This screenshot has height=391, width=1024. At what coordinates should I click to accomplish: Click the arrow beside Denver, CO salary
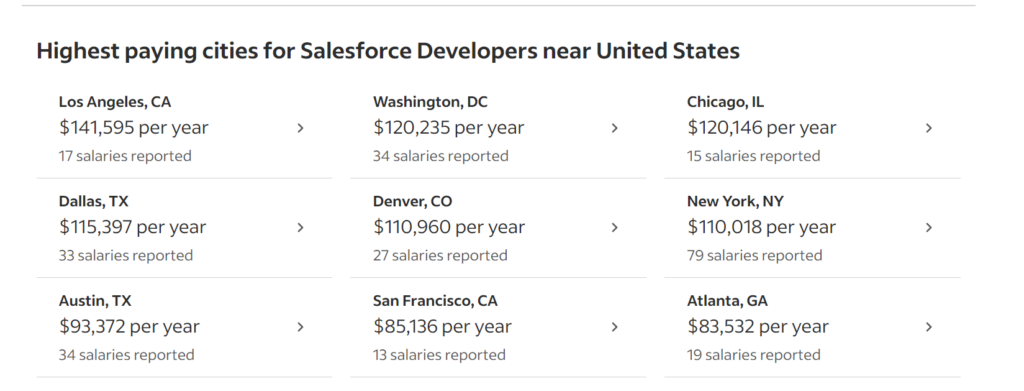[x=615, y=228]
